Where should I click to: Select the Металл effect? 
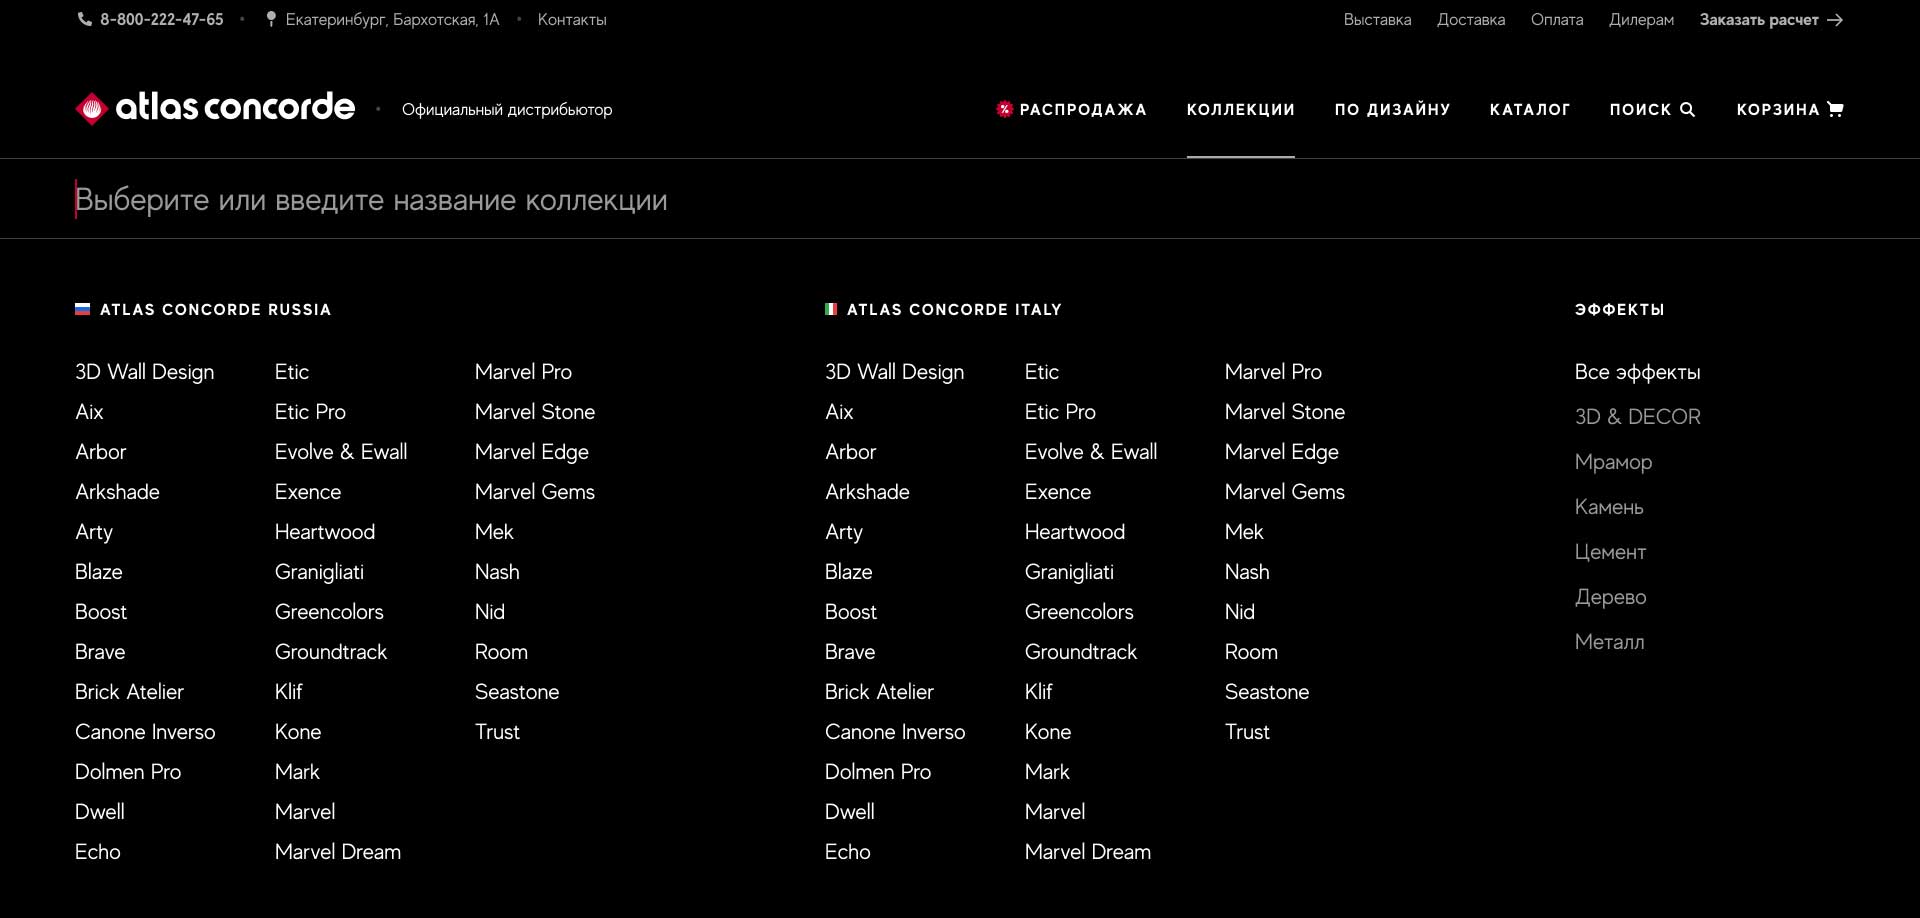click(1609, 642)
